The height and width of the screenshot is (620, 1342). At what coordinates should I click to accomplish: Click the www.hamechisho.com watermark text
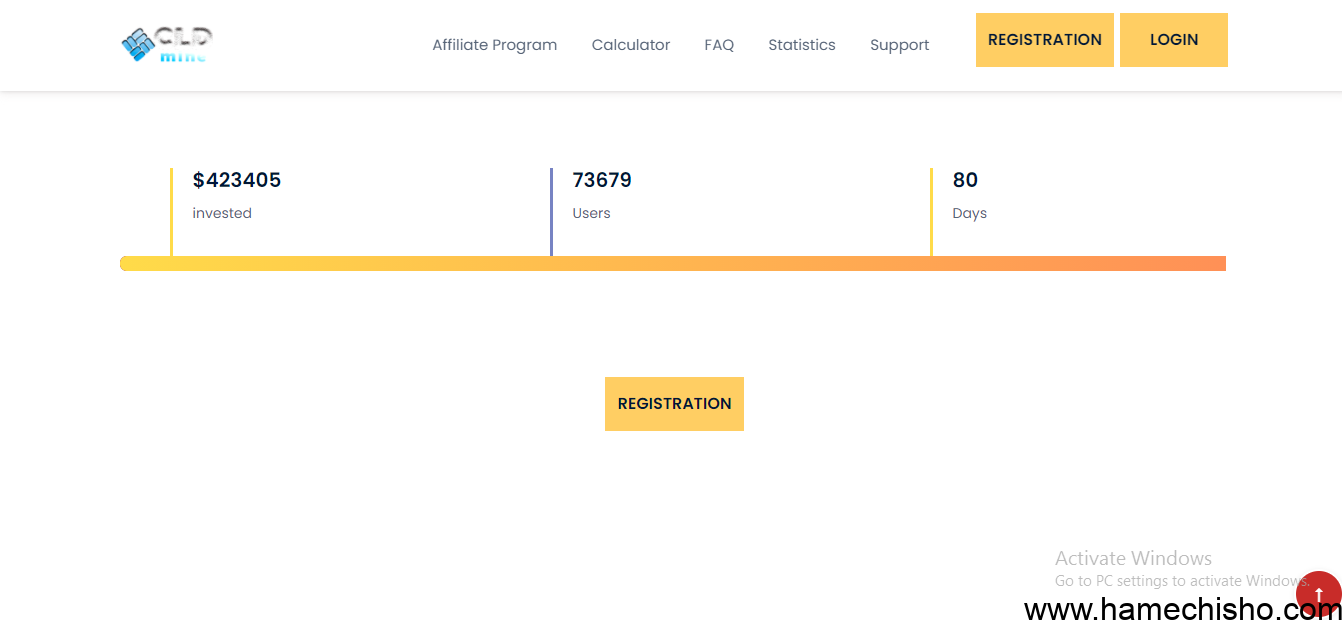tap(1160, 608)
